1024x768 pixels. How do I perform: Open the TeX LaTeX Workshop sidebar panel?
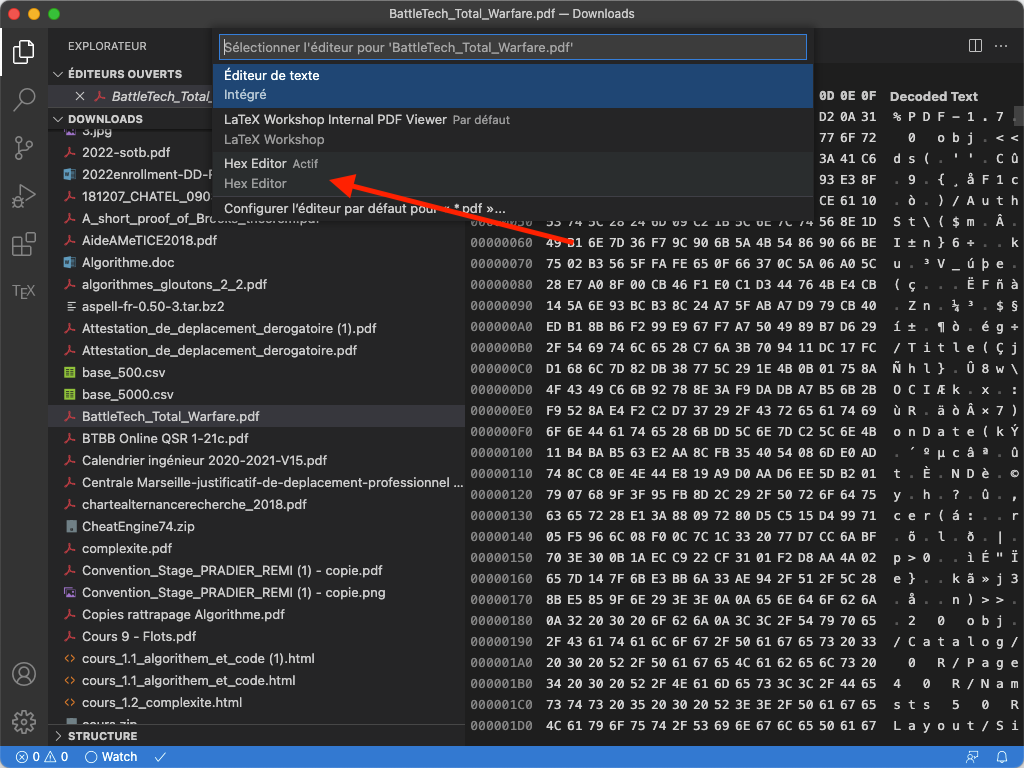(24, 291)
